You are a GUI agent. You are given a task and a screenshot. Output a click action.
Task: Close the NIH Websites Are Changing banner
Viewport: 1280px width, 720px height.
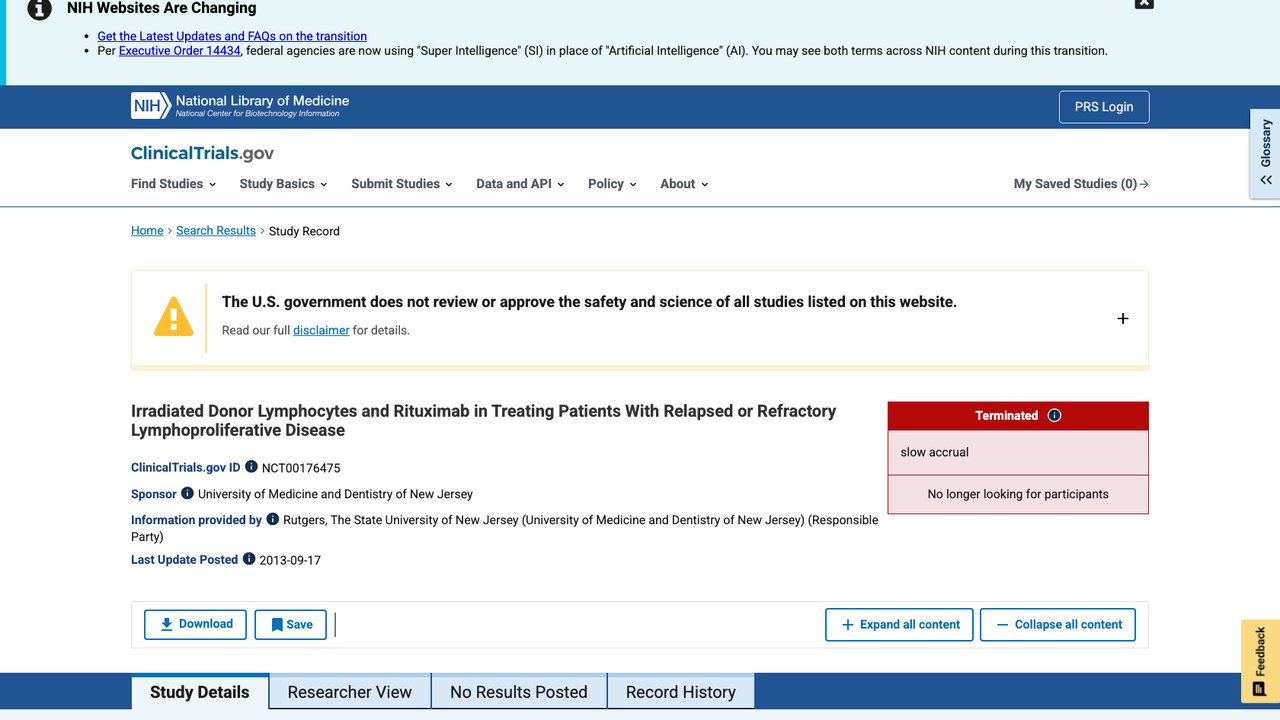point(1144,3)
